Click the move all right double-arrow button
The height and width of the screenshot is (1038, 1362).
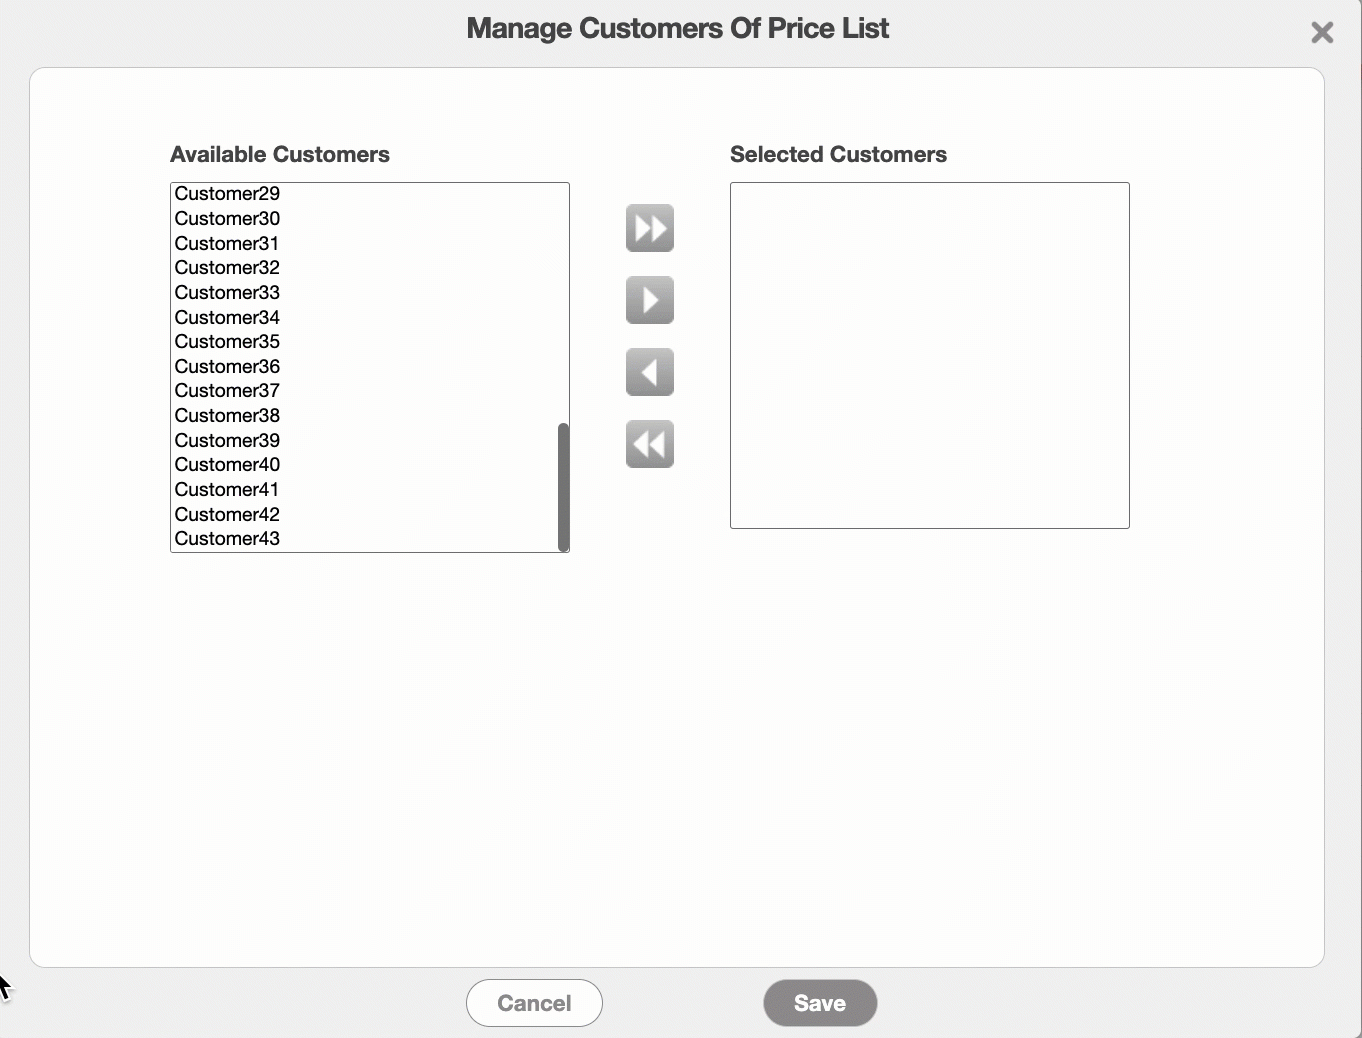[650, 228]
